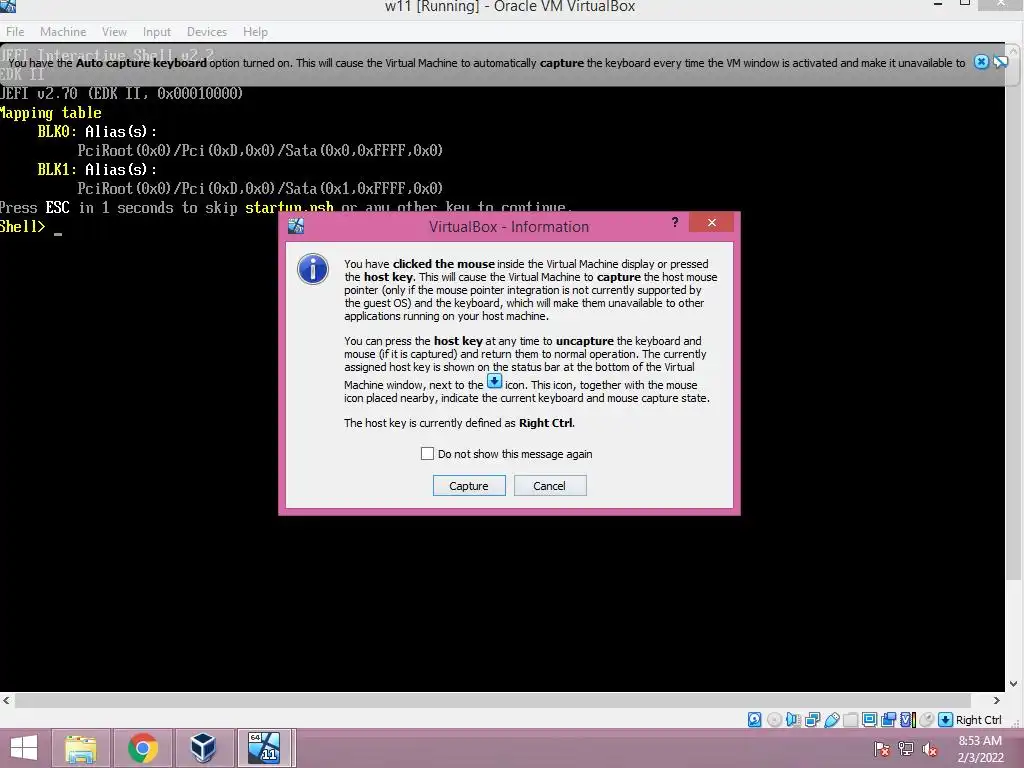Click the Cancel button in dialog

(550, 486)
